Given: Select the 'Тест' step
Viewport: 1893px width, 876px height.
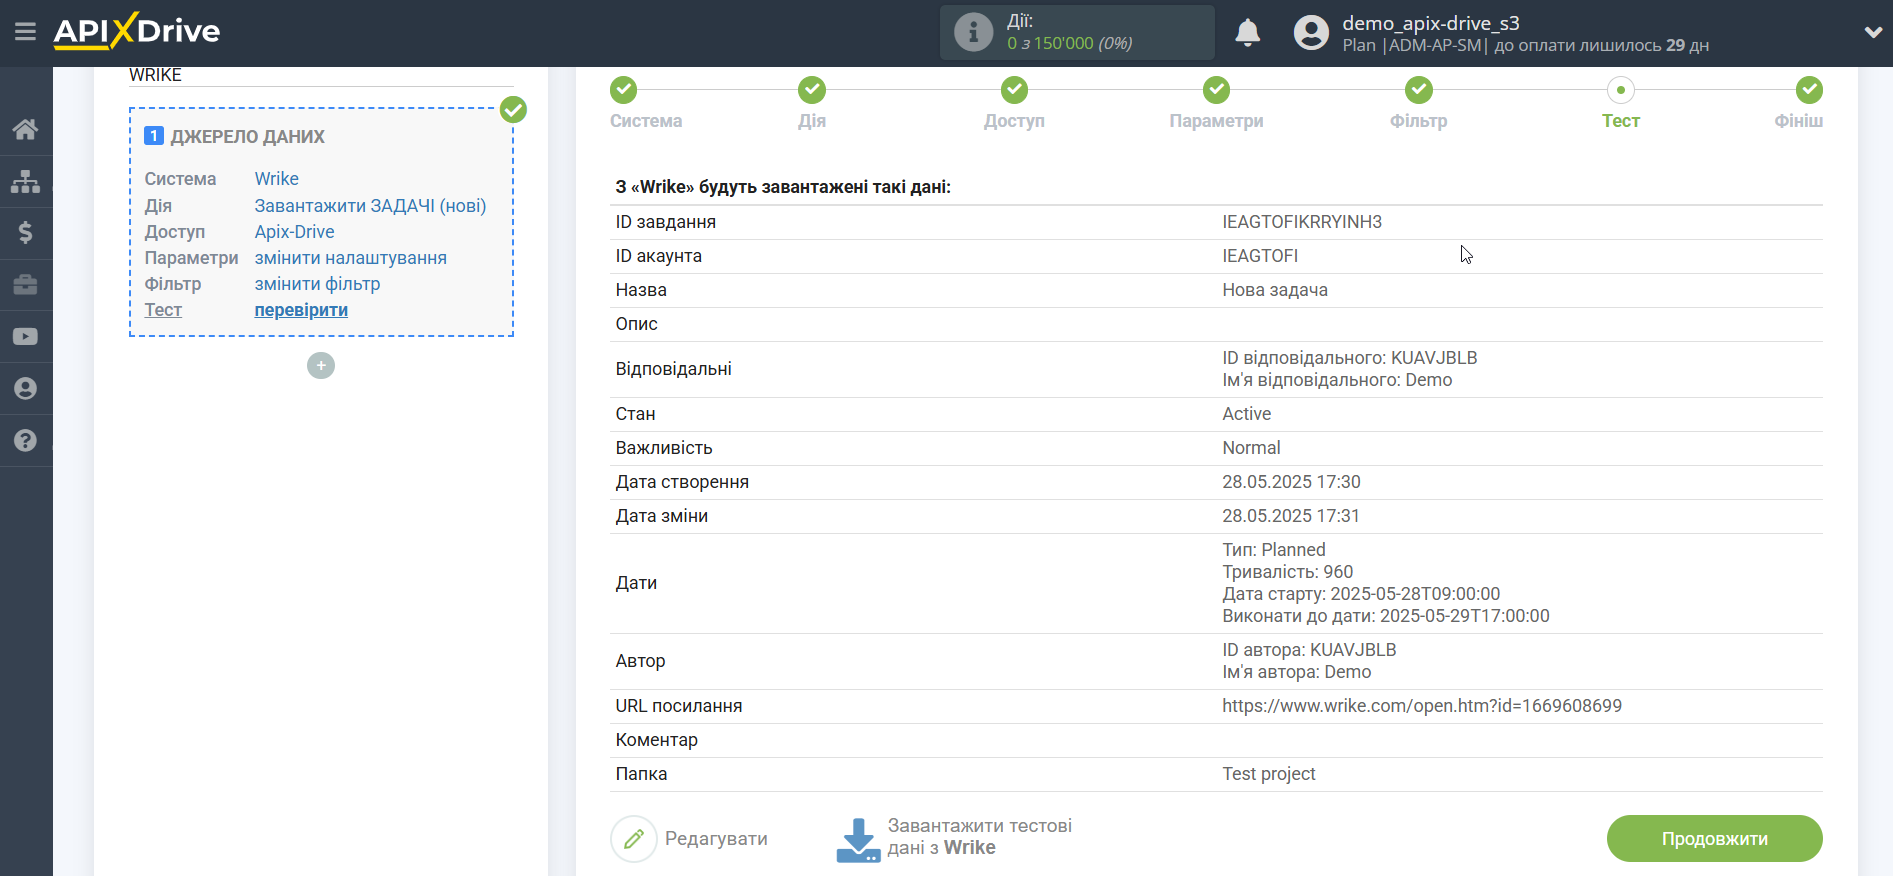Looking at the screenshot, I should pos(1620,121).
